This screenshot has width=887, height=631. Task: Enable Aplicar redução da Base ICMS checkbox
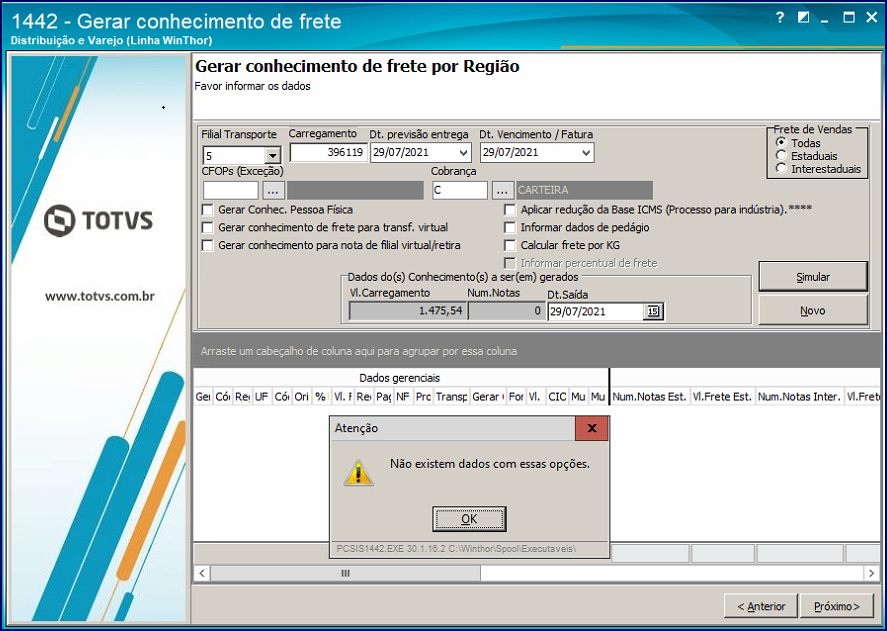coord(510,210)
